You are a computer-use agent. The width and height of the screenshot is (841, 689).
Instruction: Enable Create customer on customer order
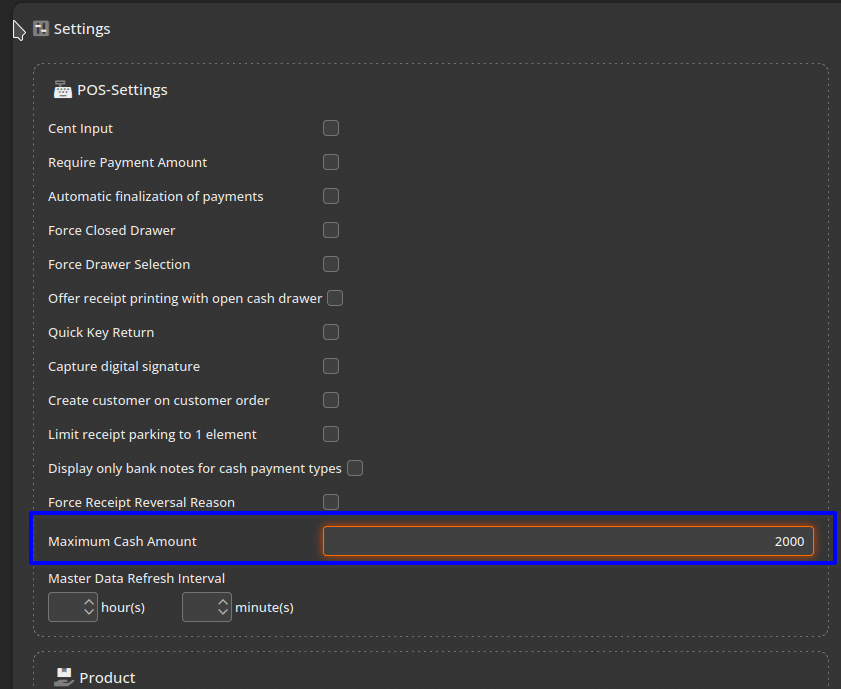coord(331,400)
